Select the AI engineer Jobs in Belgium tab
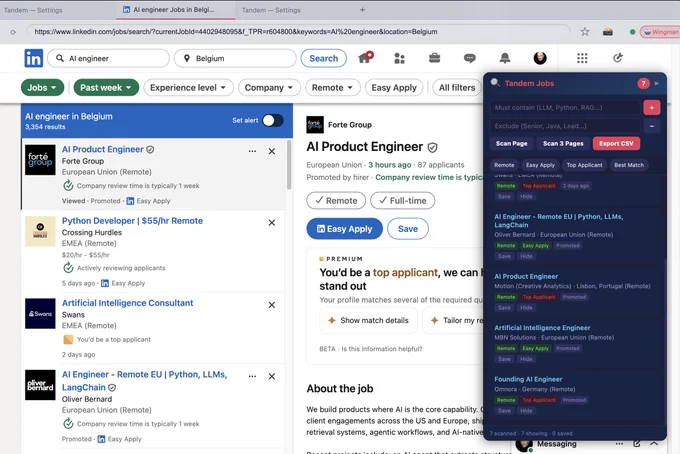 coord(173,10)
